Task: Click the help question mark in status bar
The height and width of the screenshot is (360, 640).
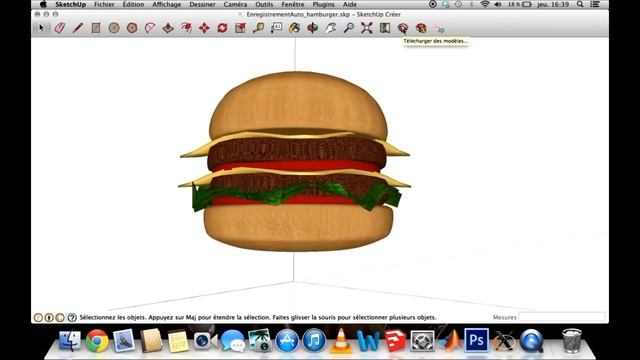Action: [x=72, y=317]
